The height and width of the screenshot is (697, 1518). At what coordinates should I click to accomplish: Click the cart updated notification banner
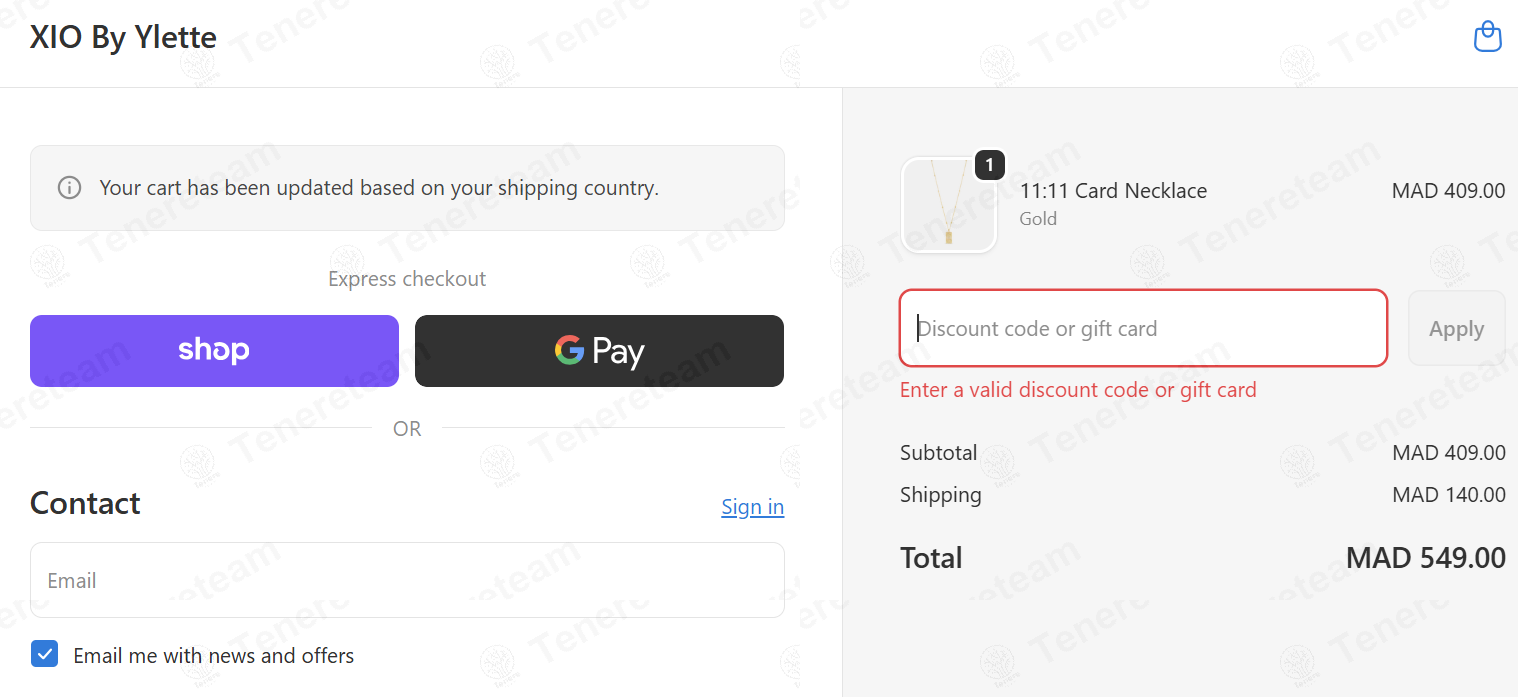tap(407, 188)
